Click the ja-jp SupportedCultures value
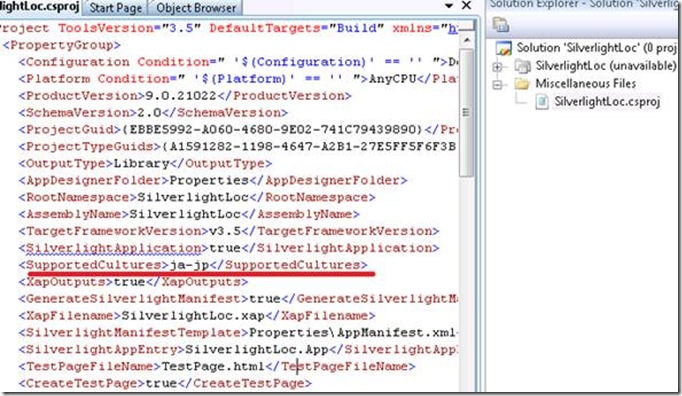This screenshot has width=682, height=396. (x=189, y=265)
